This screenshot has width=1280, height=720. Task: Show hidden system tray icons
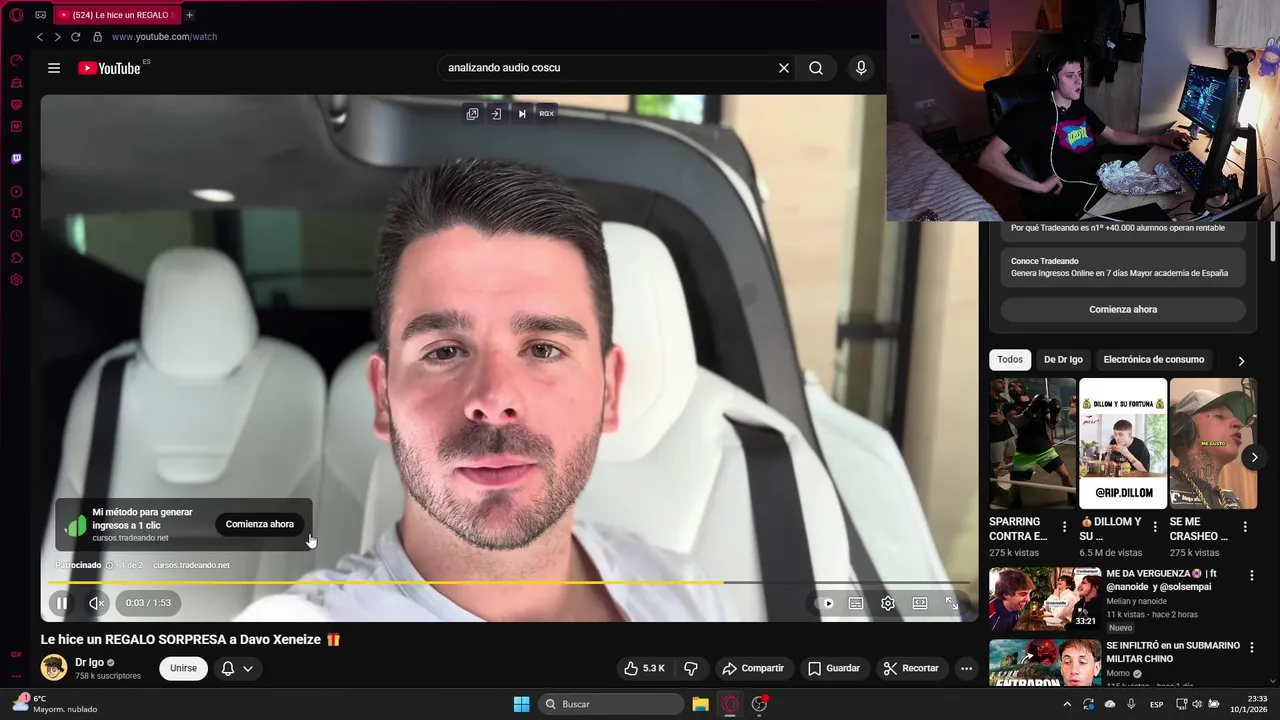pos(1067,704)
